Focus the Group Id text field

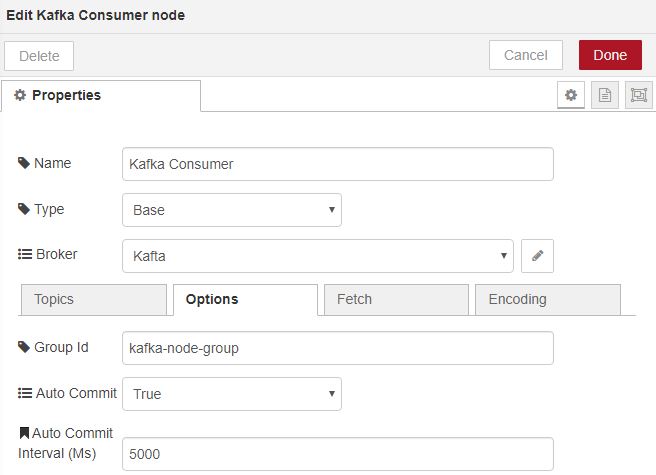pos(337,348)
